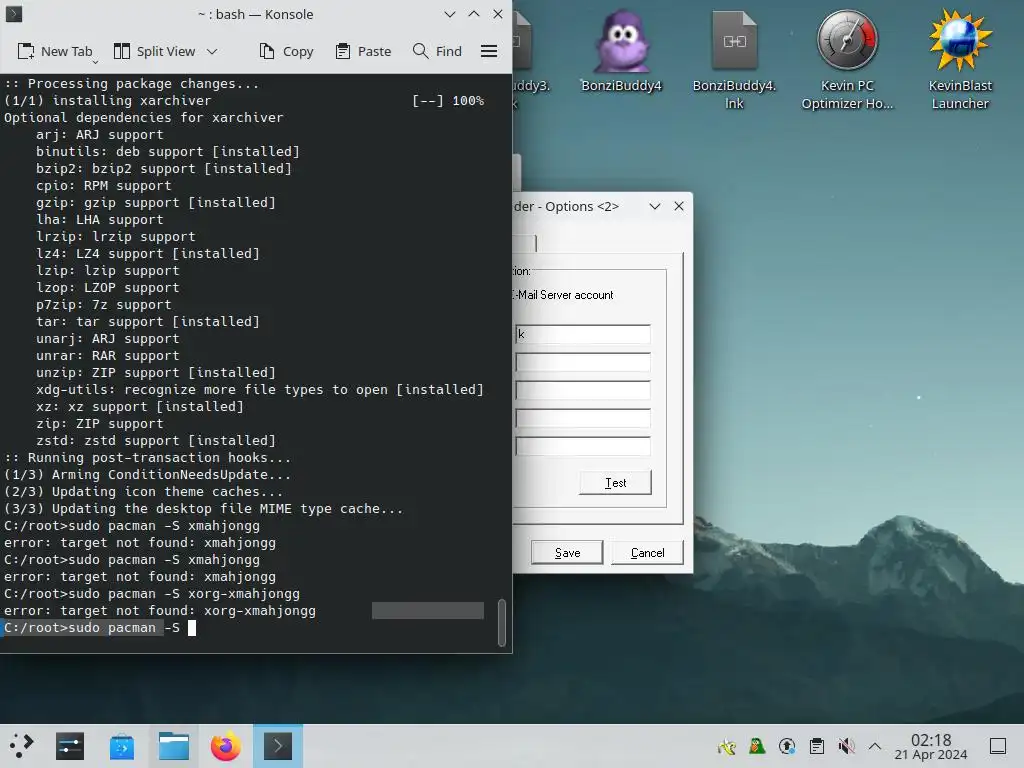
Task: Open the clipboard tray icon
Action: tap(817, 746)
